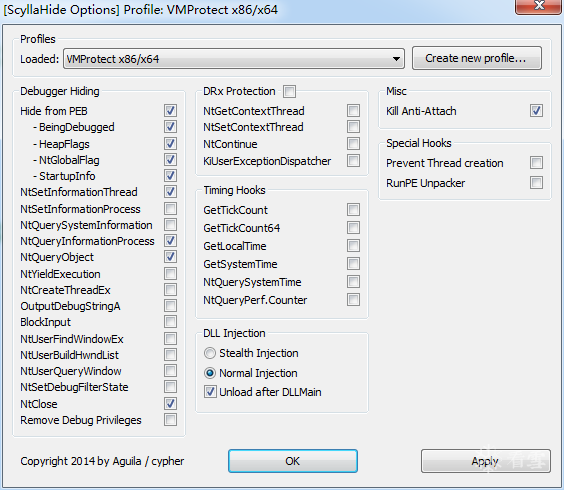Toggle the NtGlobalFlag checkbox
Screen dimensions: 564x490
pos(170,159)
